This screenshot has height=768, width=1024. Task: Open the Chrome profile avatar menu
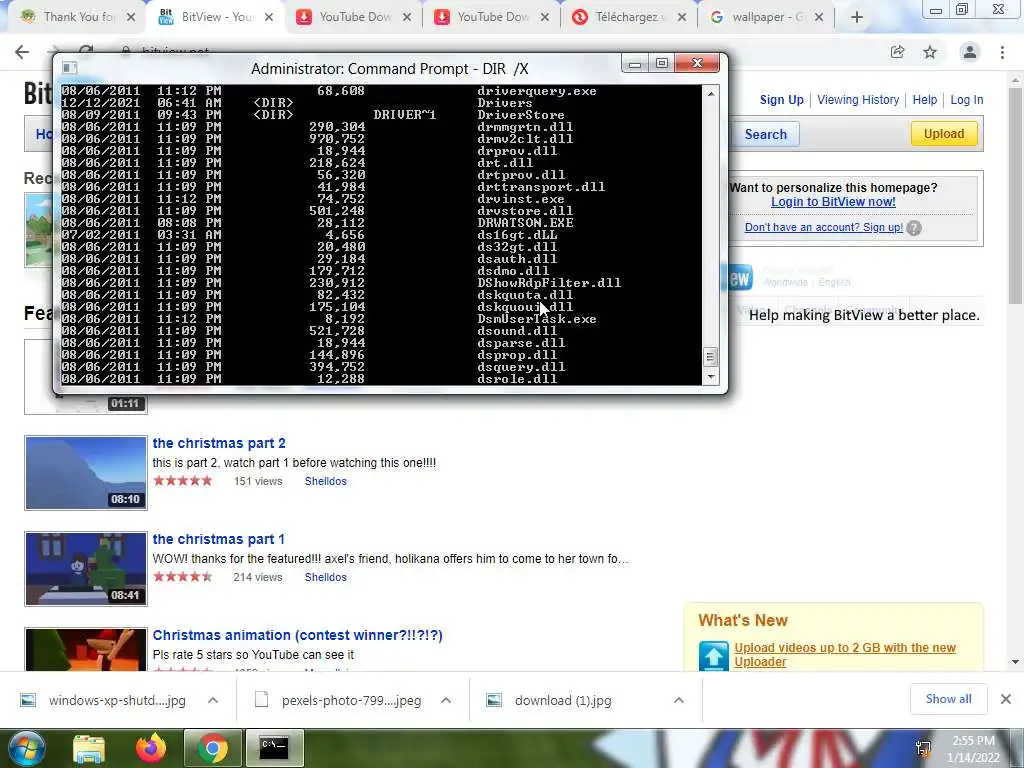pos(970,52)
